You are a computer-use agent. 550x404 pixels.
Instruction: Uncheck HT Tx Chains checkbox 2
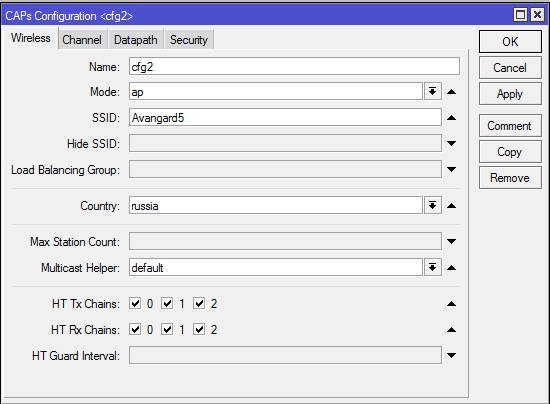pos(199,303)
